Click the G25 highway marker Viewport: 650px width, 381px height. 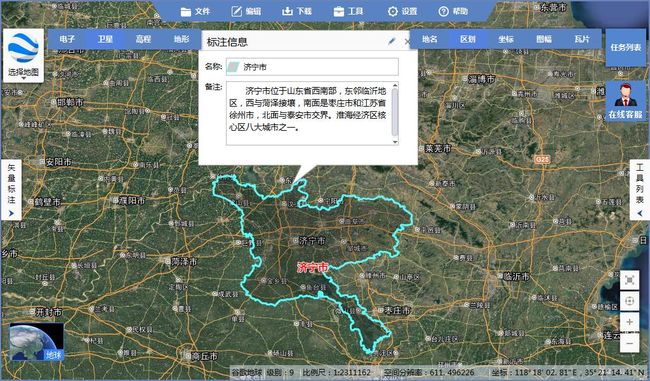click(542, 160)
